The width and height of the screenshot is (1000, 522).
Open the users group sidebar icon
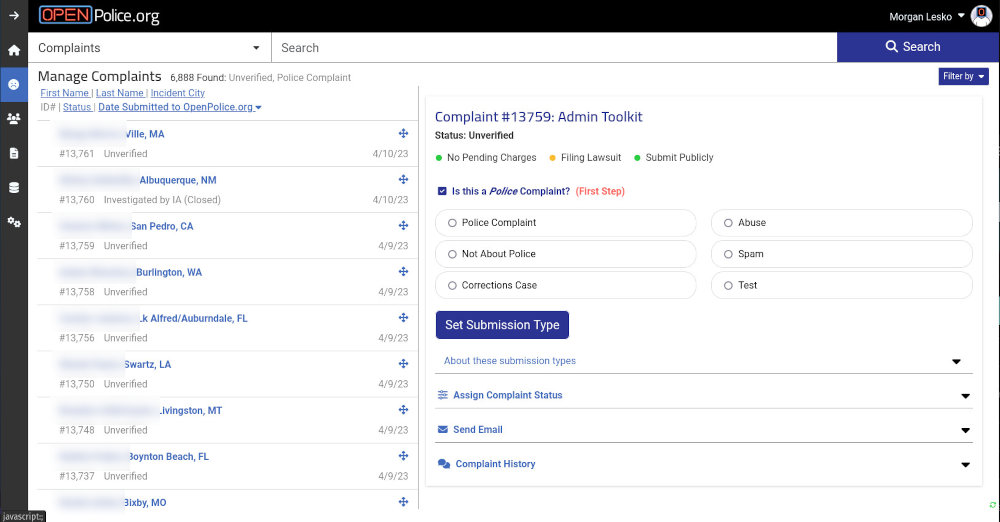pos(13,118)
